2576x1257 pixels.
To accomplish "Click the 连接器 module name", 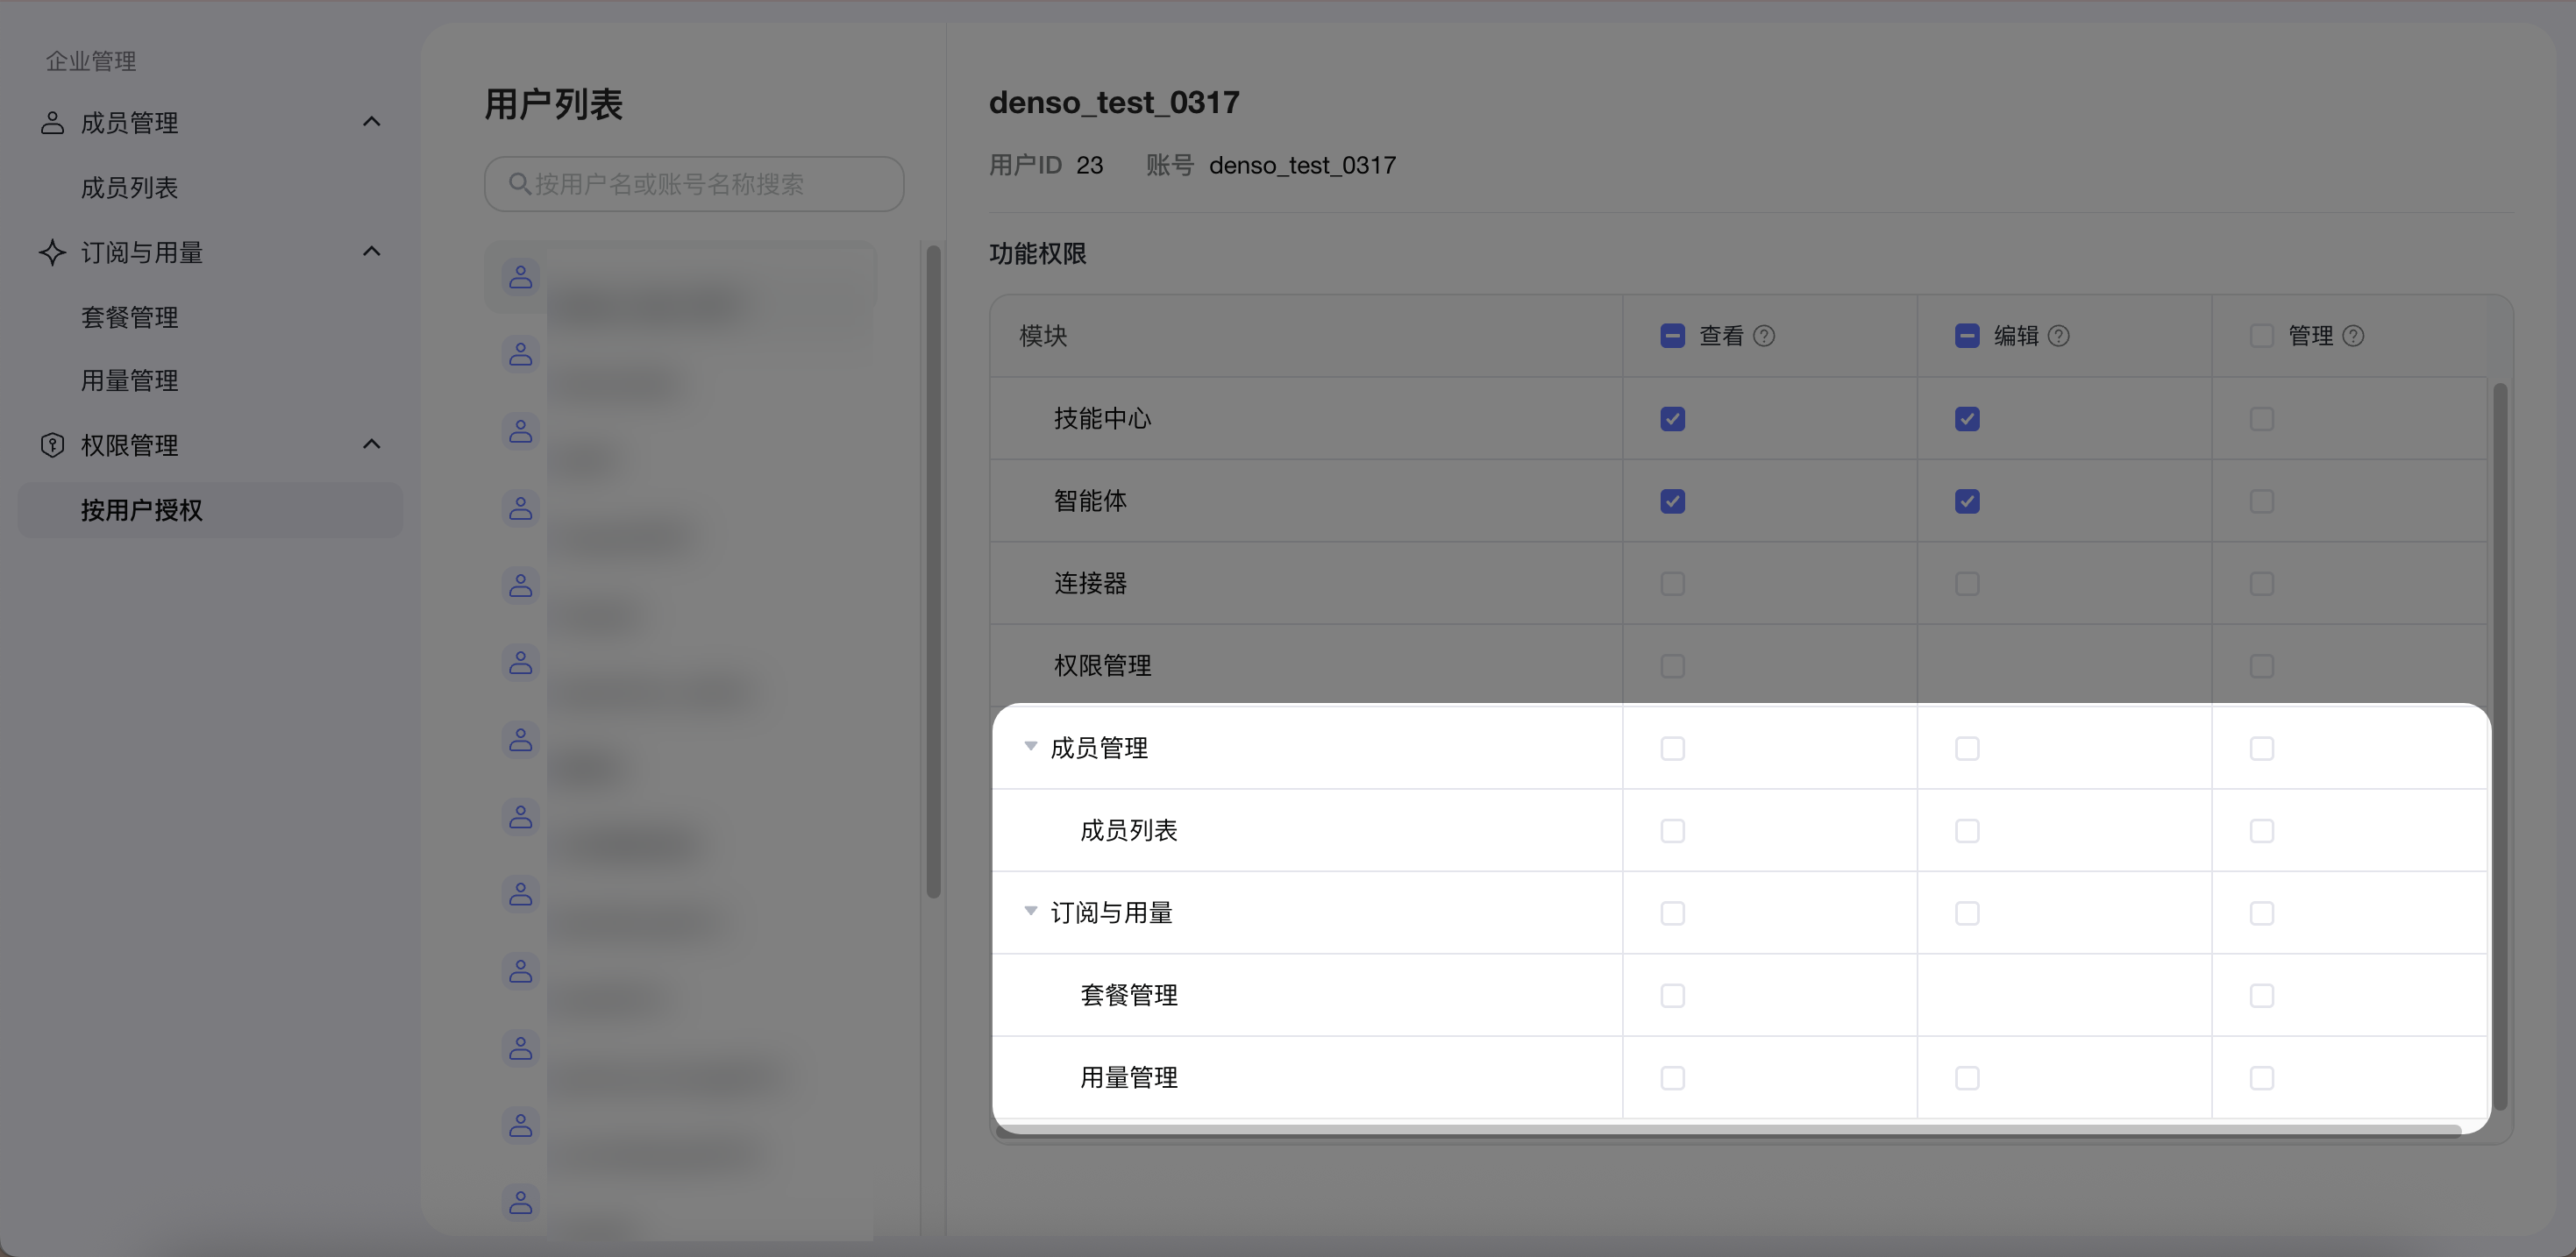I will [1090, 584].
